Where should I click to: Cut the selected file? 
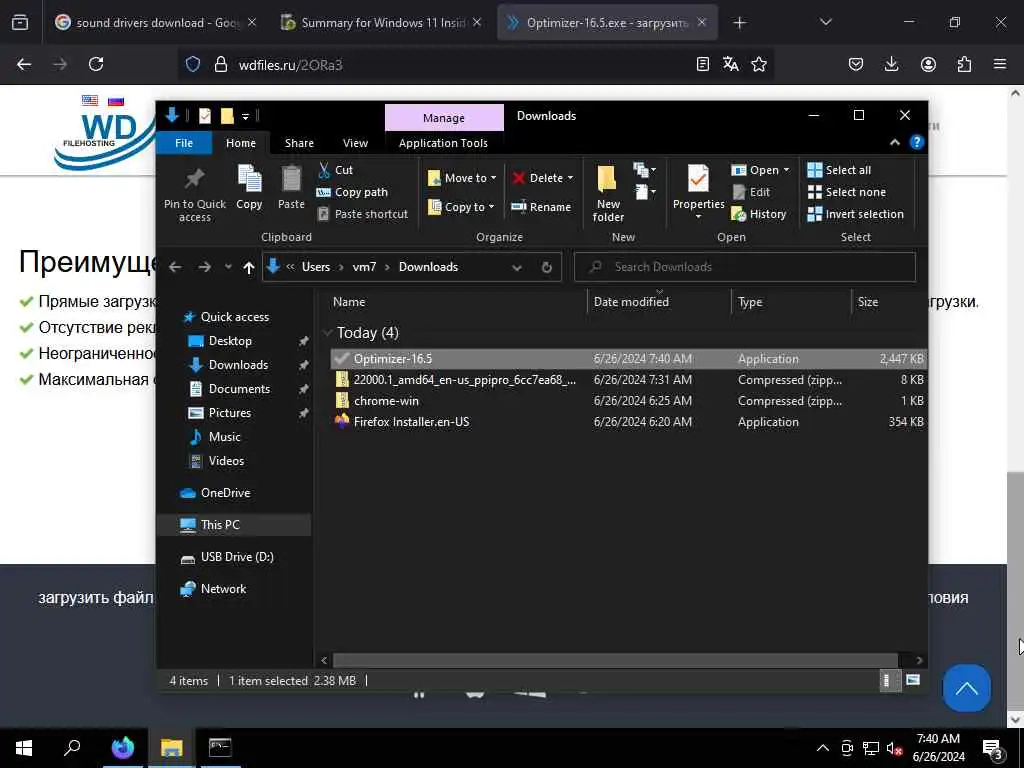click(335, 170)
